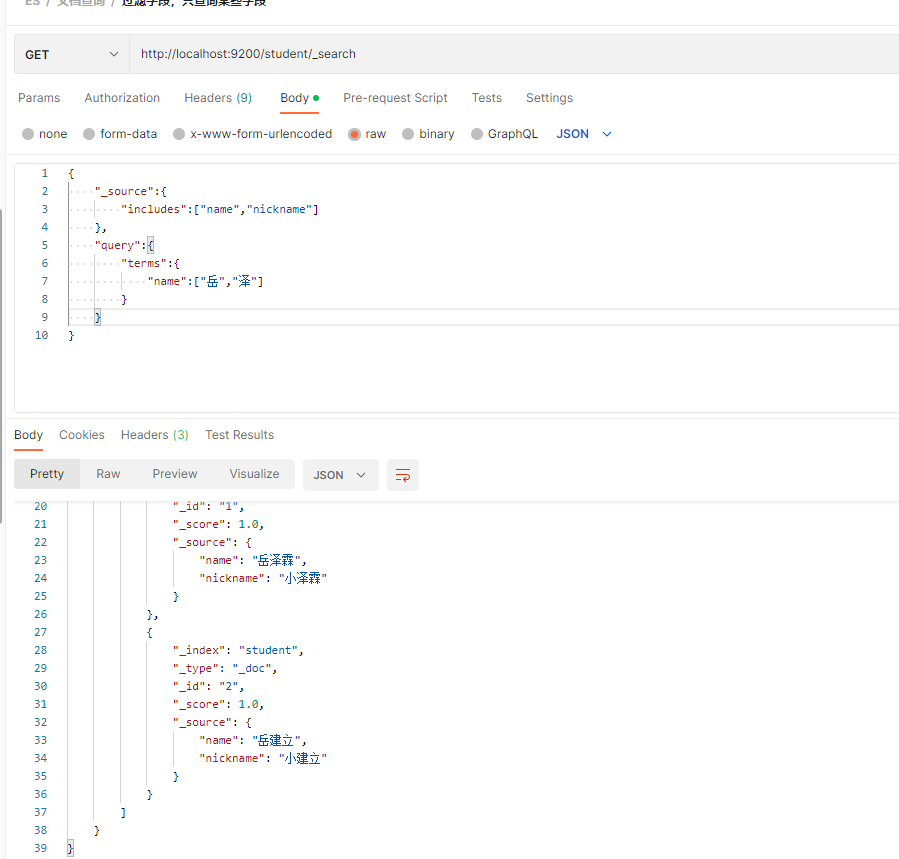Switch to the Params tab
899x859 pixels.
[39, 98]
